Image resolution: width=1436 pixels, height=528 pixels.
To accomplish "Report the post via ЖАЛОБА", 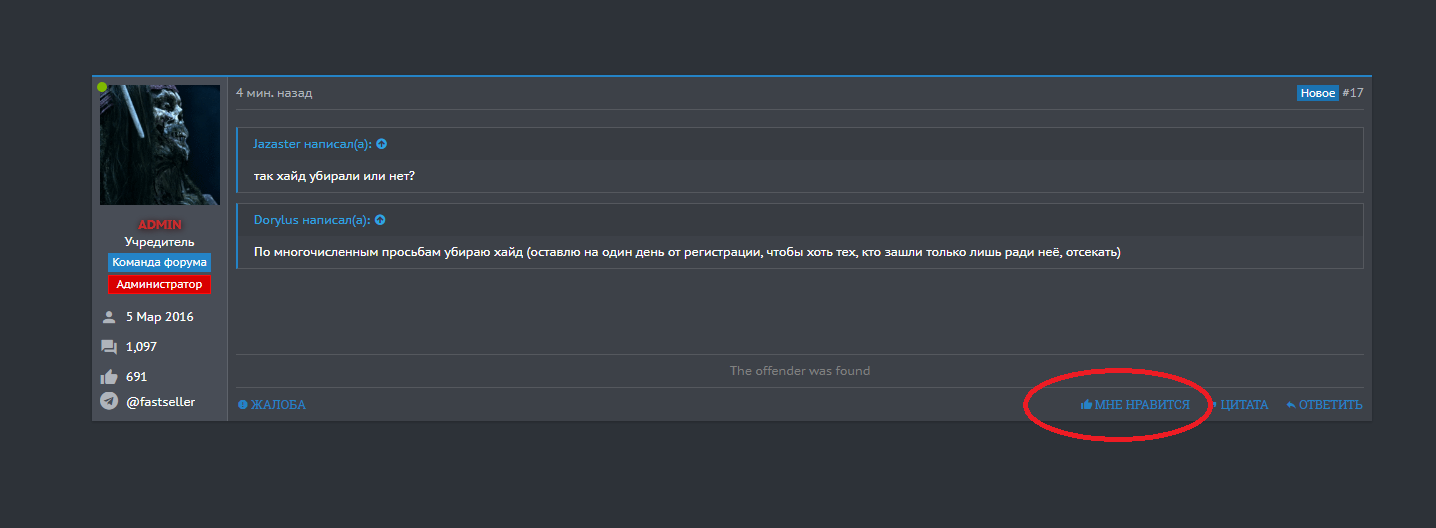I will click(272, 405).
